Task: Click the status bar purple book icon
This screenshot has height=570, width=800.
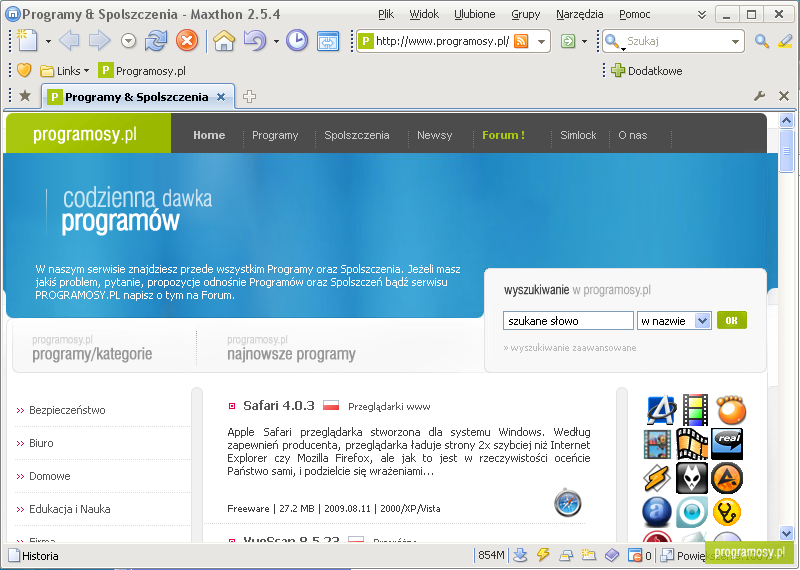Action: coord(612,555)
